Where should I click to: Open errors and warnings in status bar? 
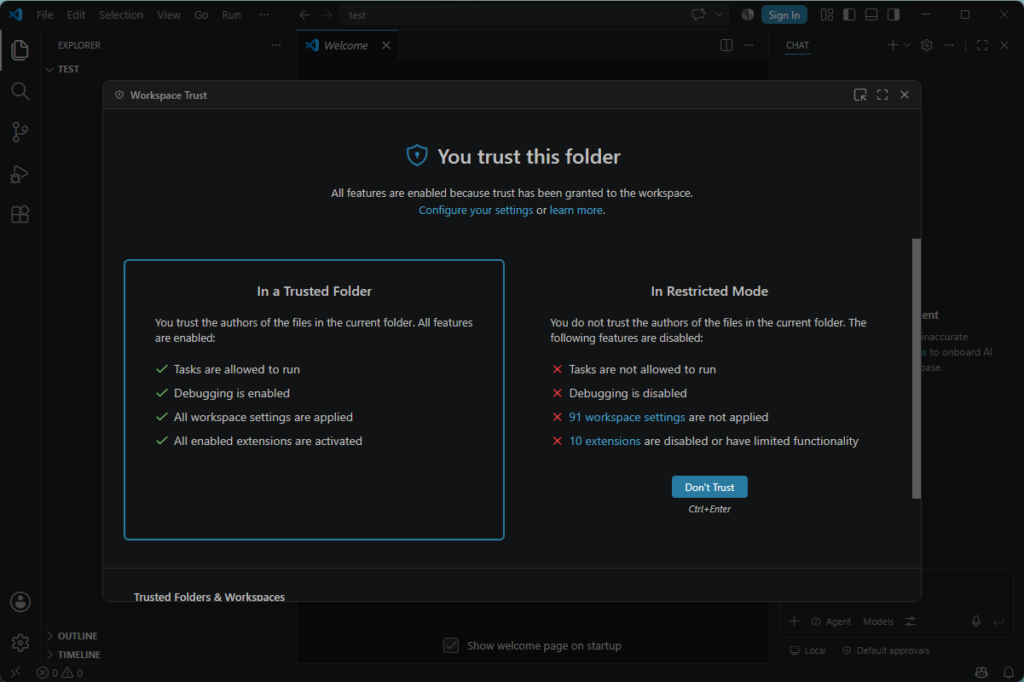pos(59,673)
